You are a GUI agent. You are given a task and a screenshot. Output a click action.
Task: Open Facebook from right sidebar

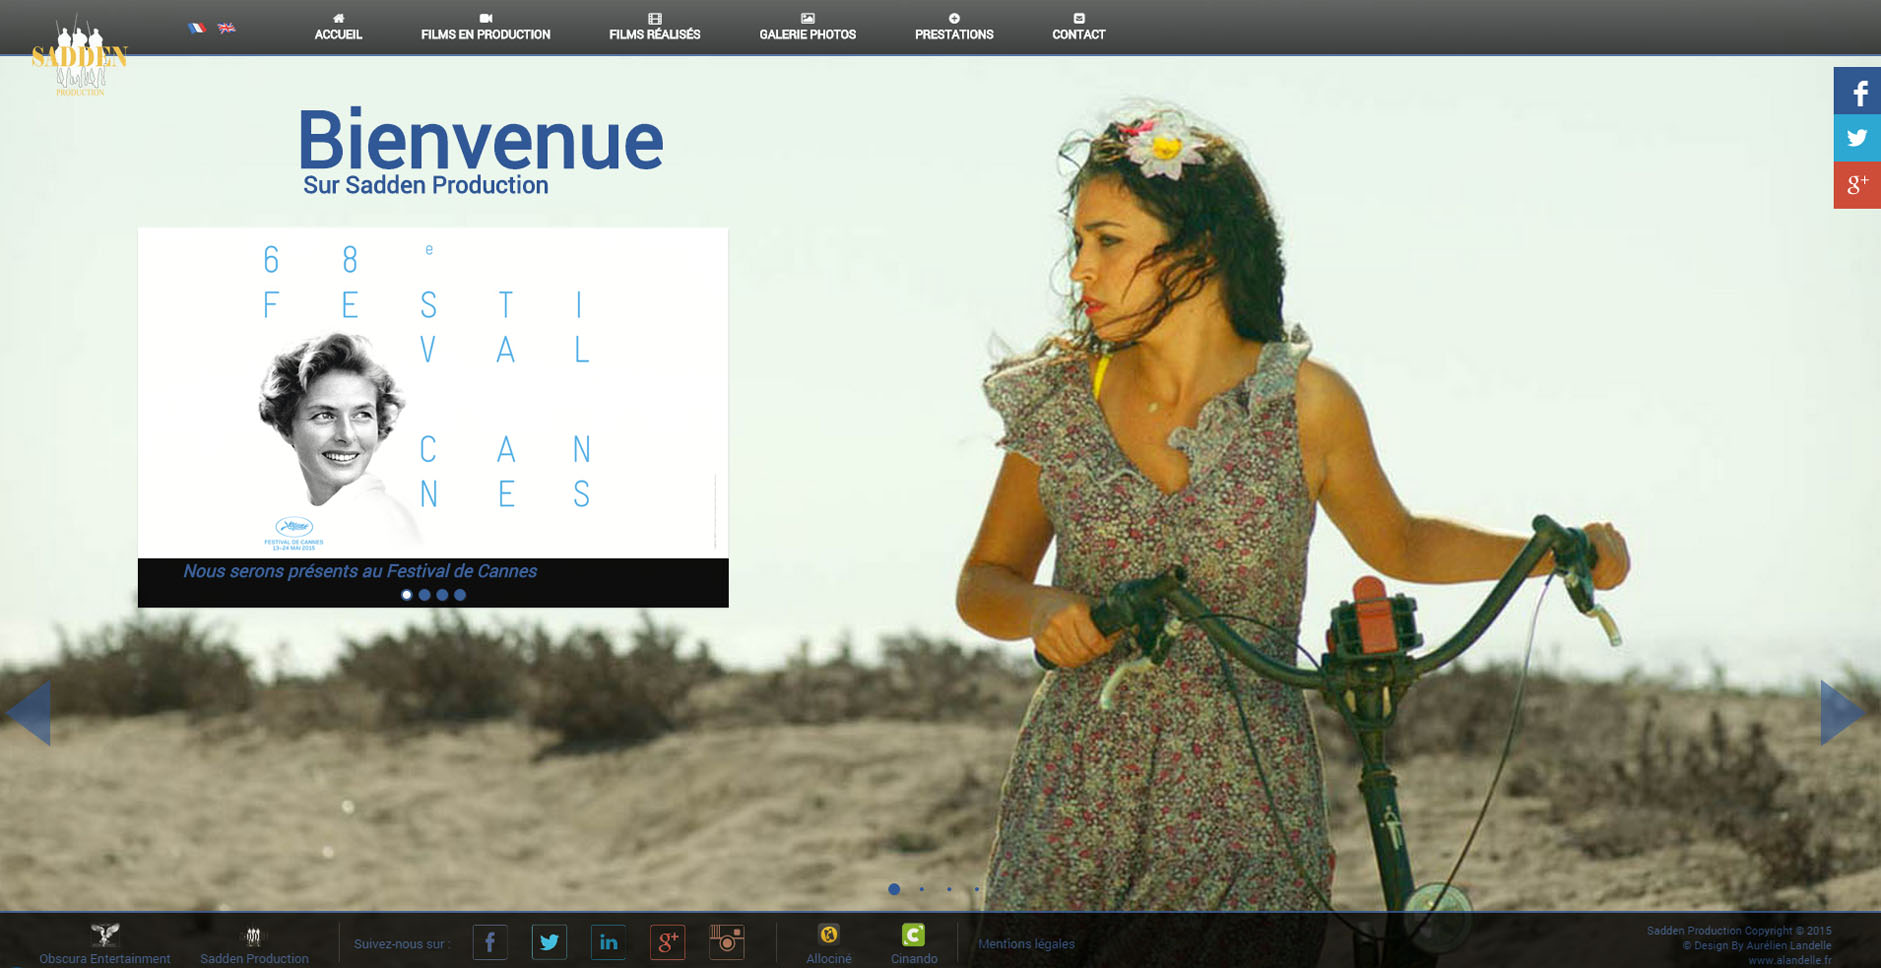pos(1857,92)
